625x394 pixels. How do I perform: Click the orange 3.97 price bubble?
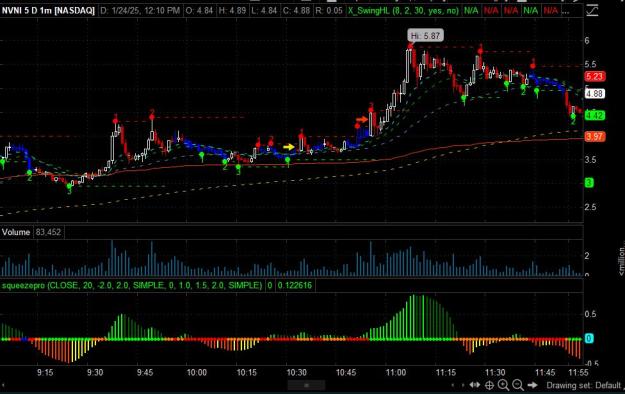coord(595,137)
